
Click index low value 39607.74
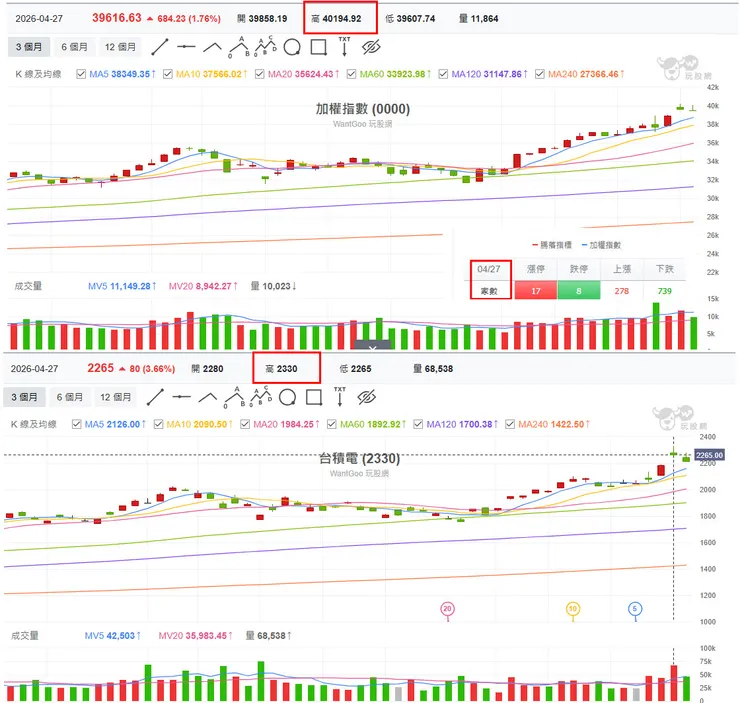tap(416, 19)
